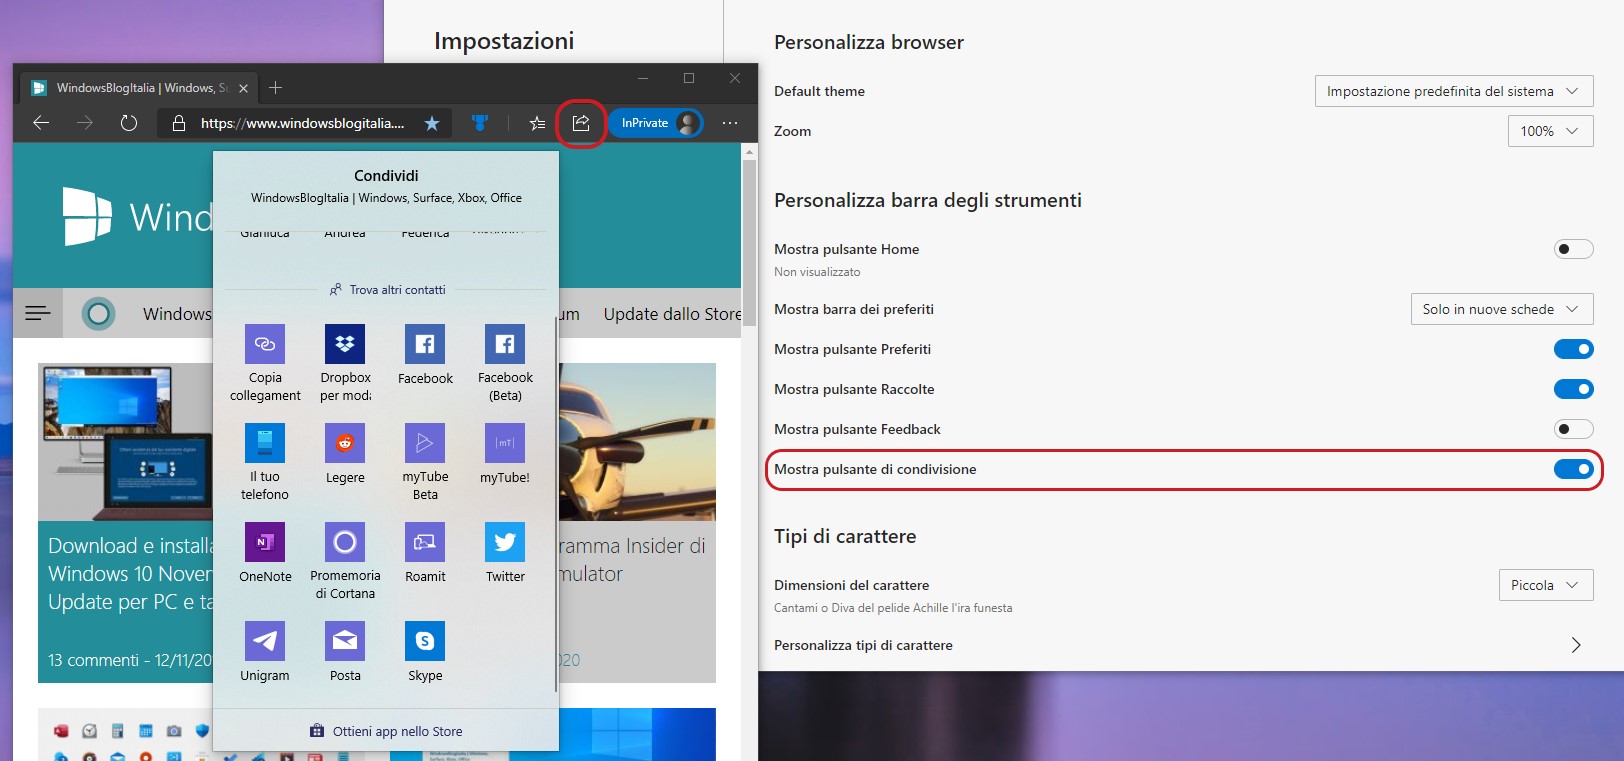Click the lock icon in address bar

(x=179, y=123)
